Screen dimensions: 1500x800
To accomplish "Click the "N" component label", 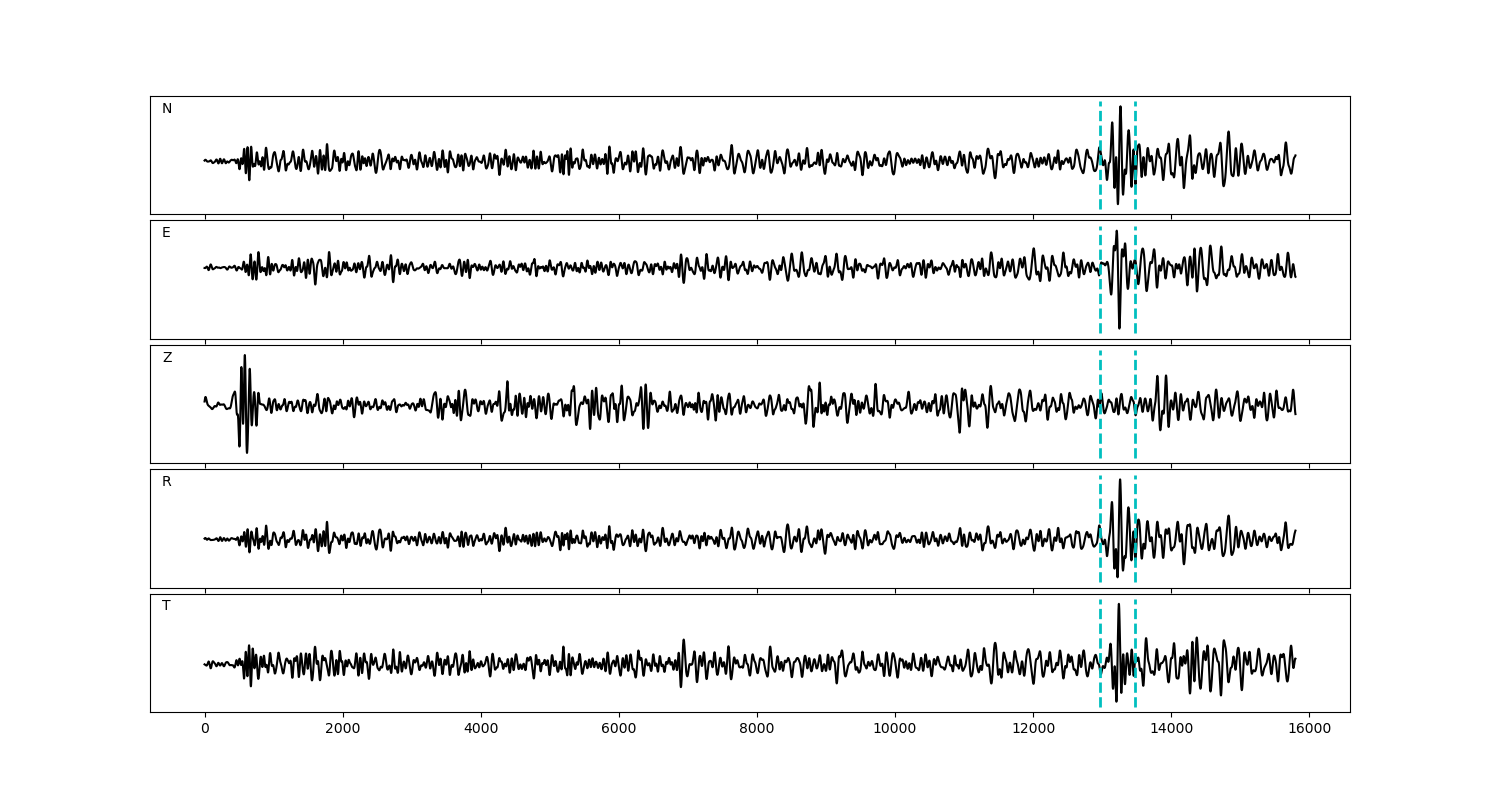I will tap(167, 109).
